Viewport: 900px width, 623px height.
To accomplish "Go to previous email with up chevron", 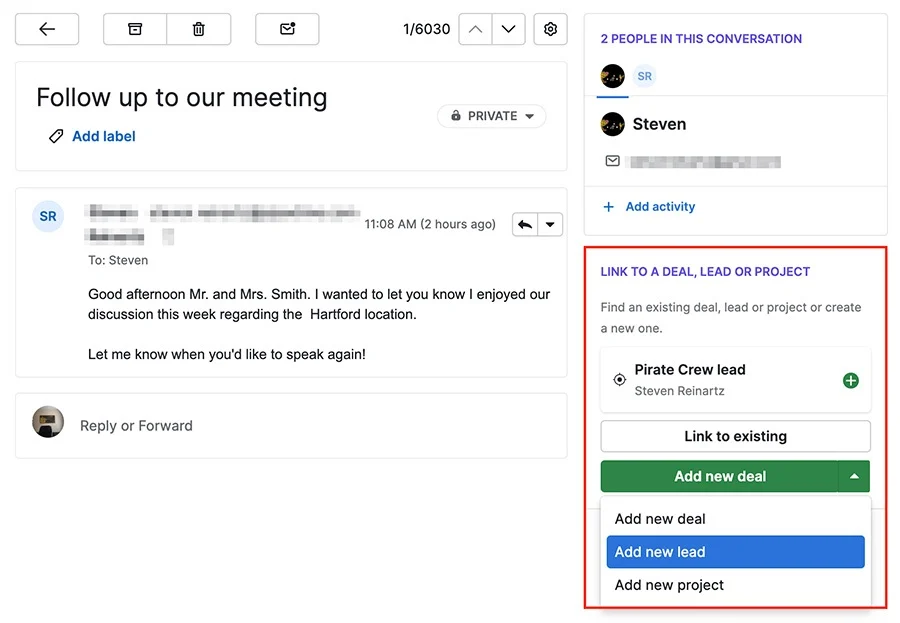I will click(475, 29).
